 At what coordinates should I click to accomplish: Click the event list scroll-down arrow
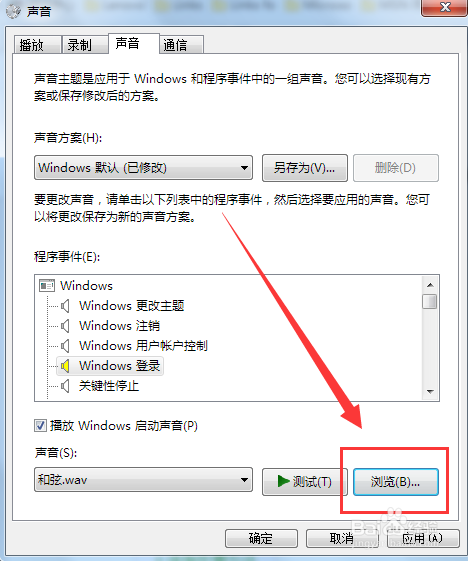pyautogui.click(x=430, y=392)
